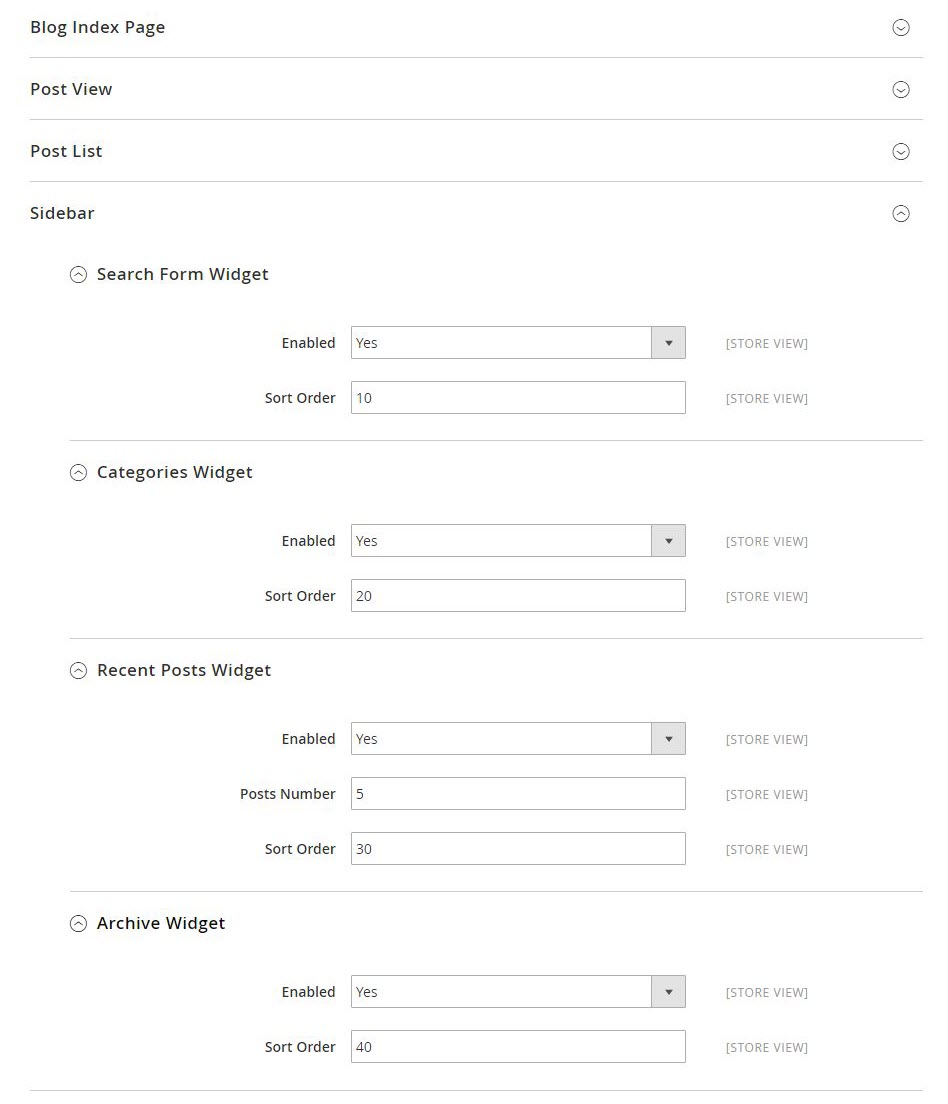The width and height of the screenshot is (948, 1104).
Task: Click the Archive Widget Sort Order value 40
Action: point(517,1046)
